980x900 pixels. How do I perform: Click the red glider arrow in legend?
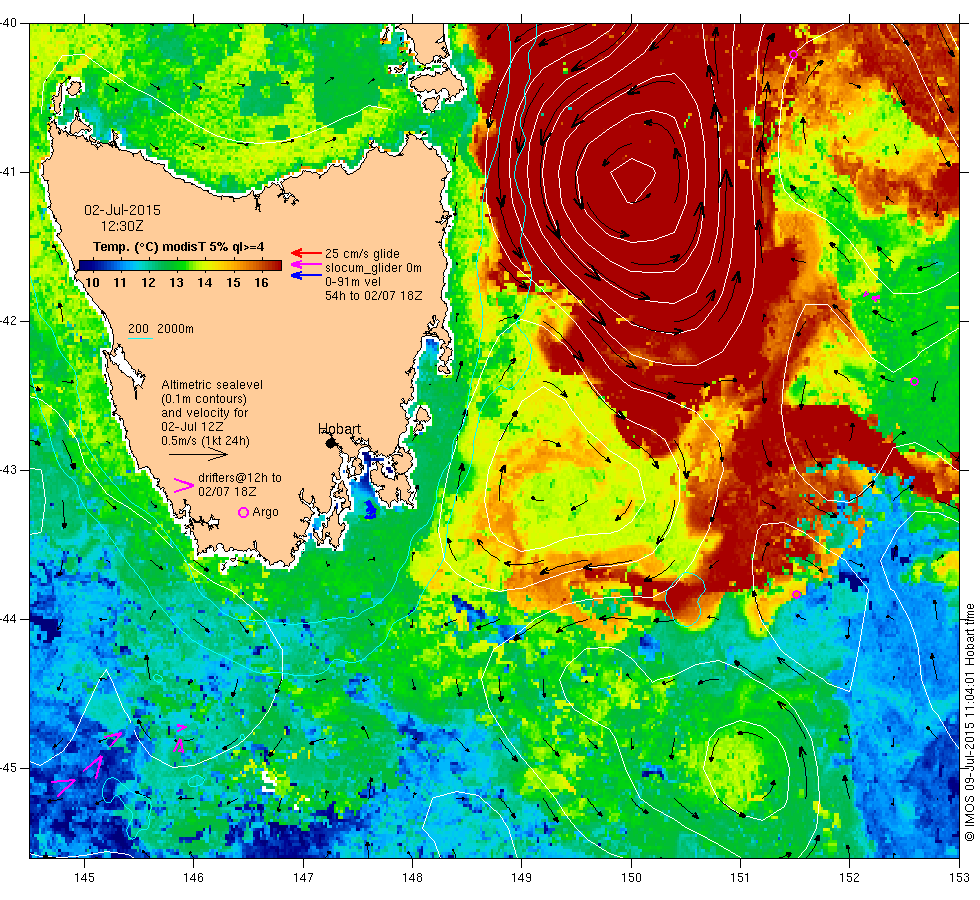coord(306,253)
